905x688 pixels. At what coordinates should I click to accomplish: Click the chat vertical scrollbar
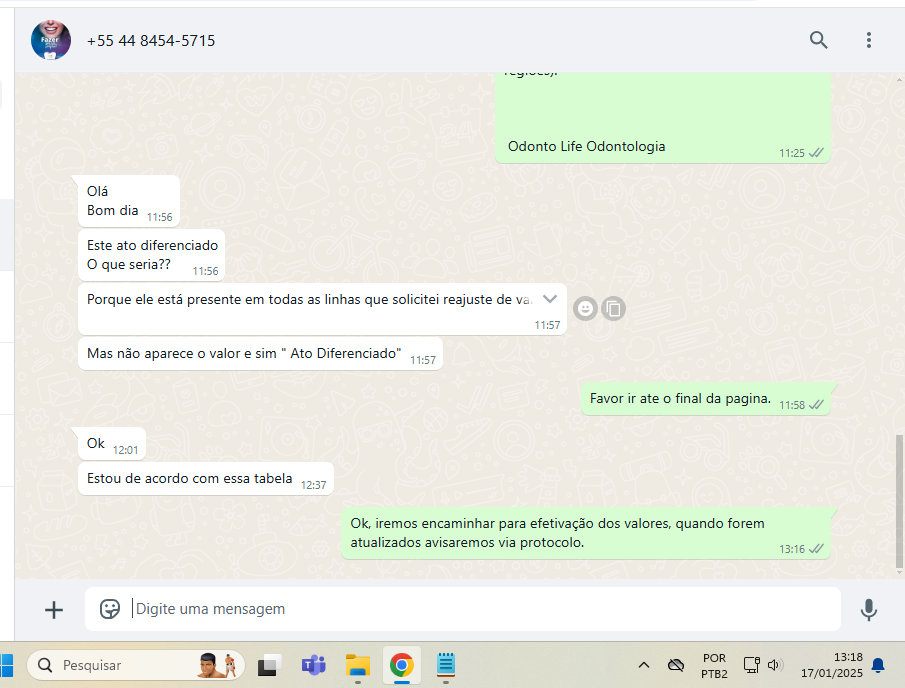coord(899,502)
